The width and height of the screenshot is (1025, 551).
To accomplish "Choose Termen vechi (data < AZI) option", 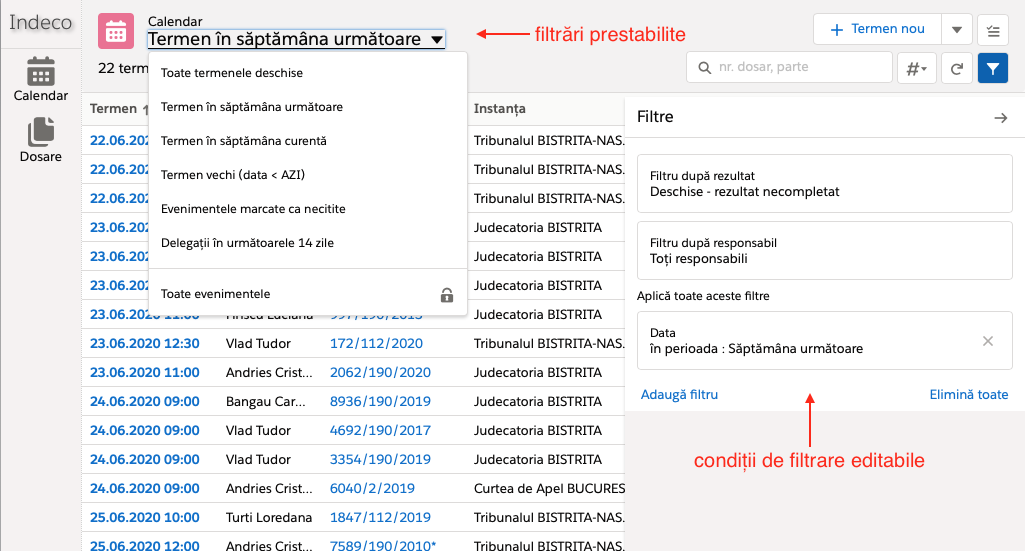I will pyautogui.click(x=233, y=175).
